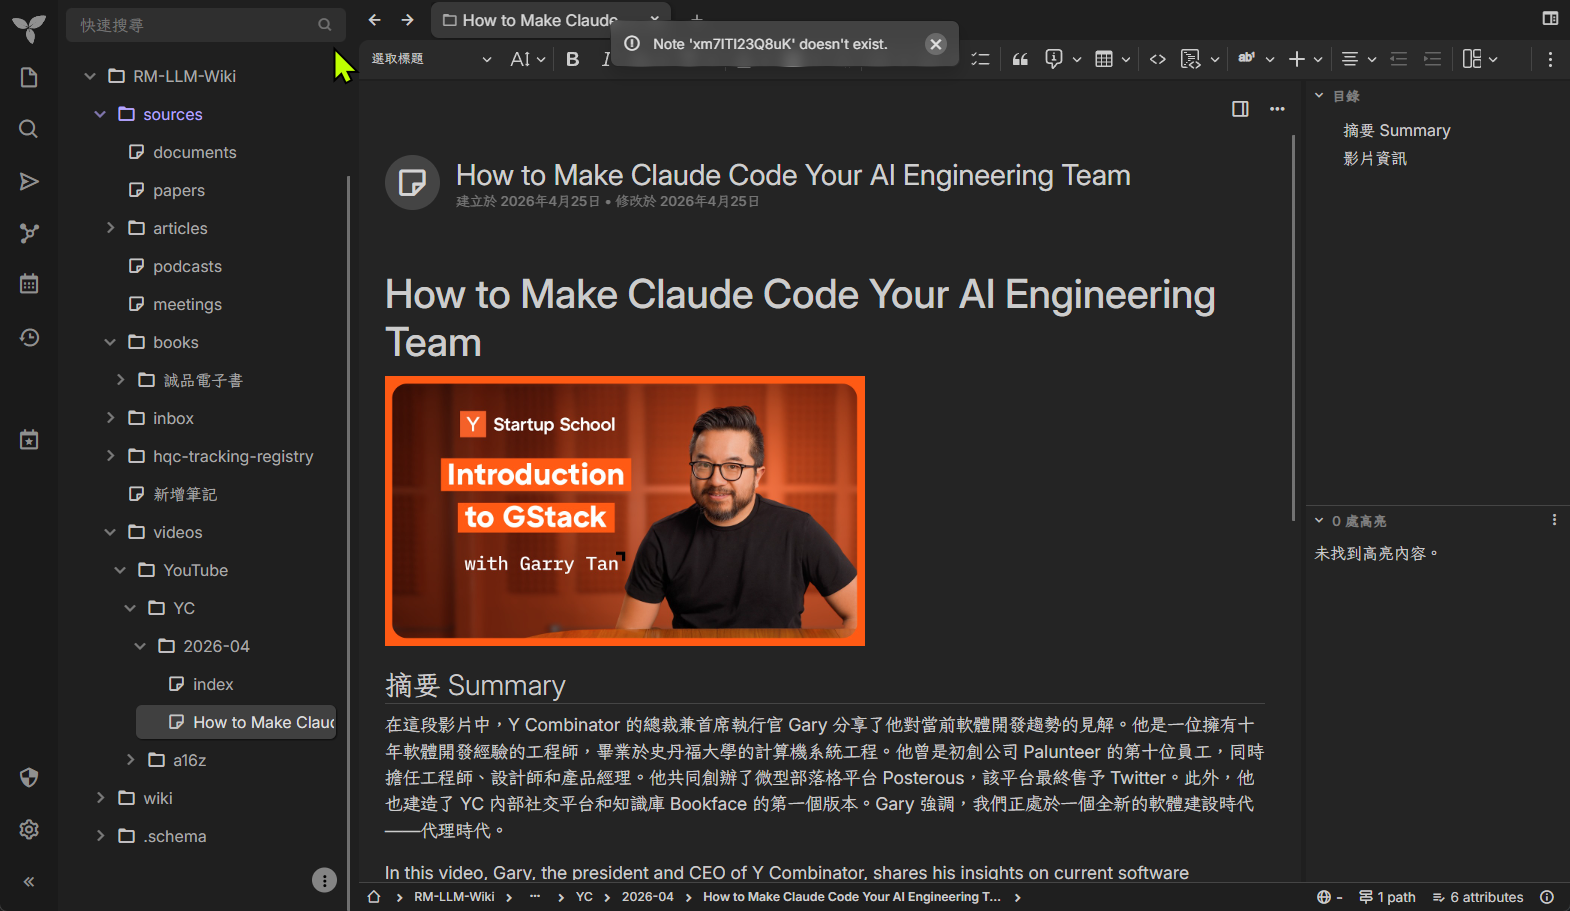
Task: Insert a table using the toolbar icon
Action: pyautogui.click(x=1104, y=59)
